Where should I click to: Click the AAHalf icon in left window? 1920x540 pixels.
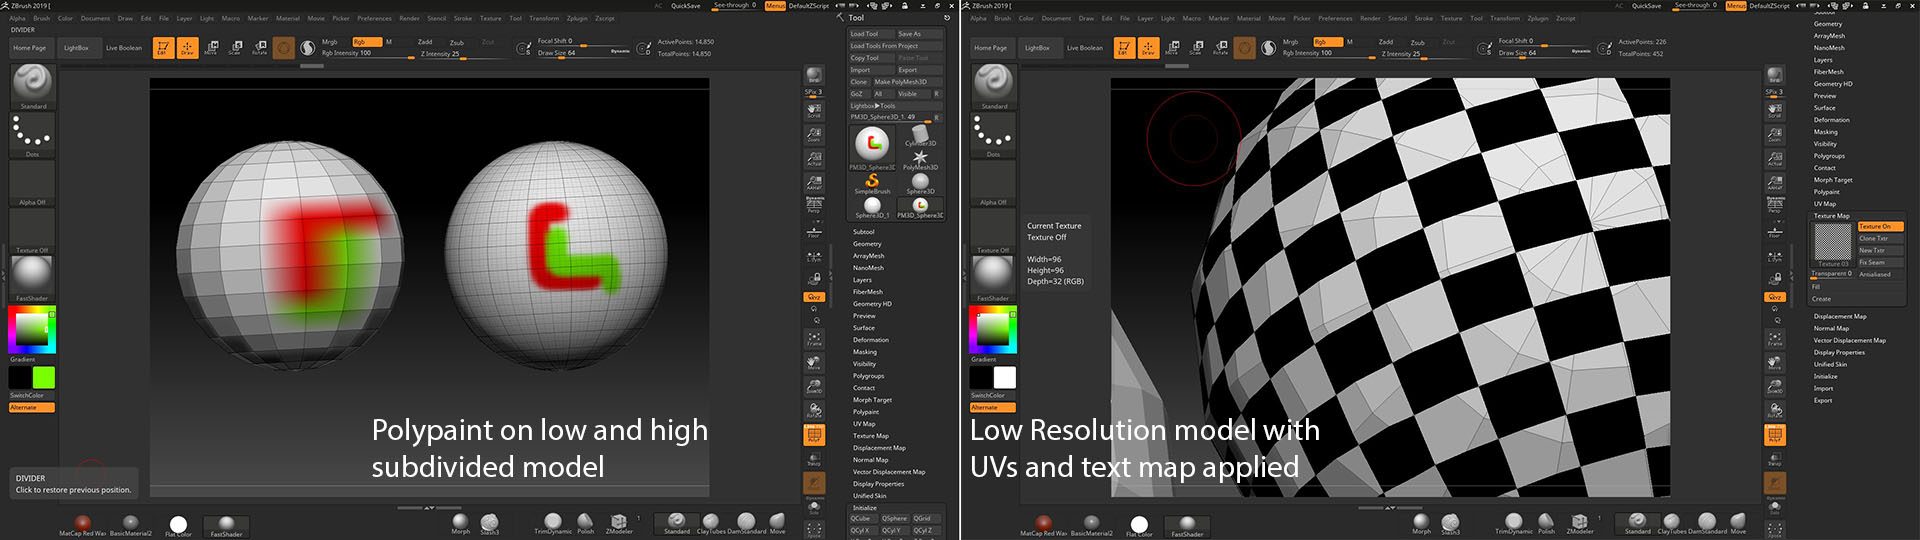coord(814,182)
